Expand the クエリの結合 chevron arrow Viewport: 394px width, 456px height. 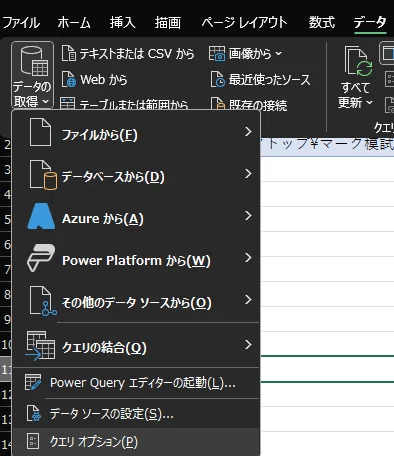248,345
